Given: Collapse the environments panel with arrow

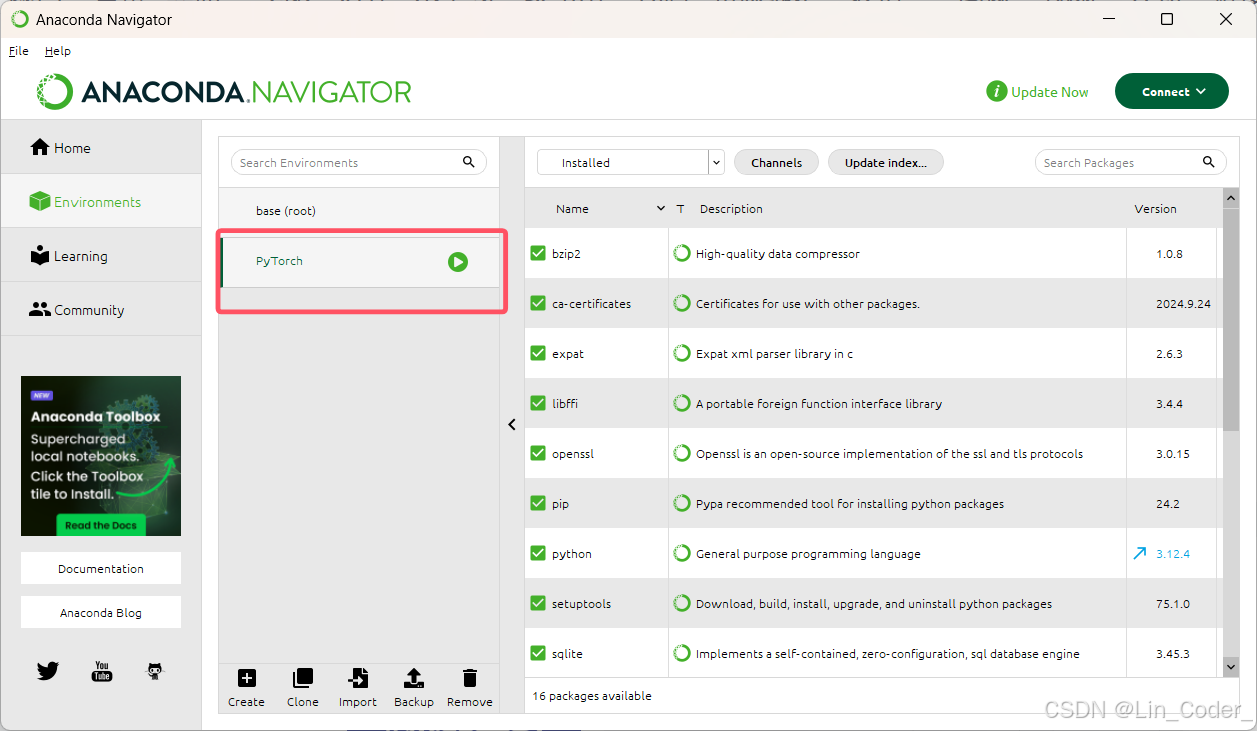Looking at the screenshot, I should [x=512, y=424].
